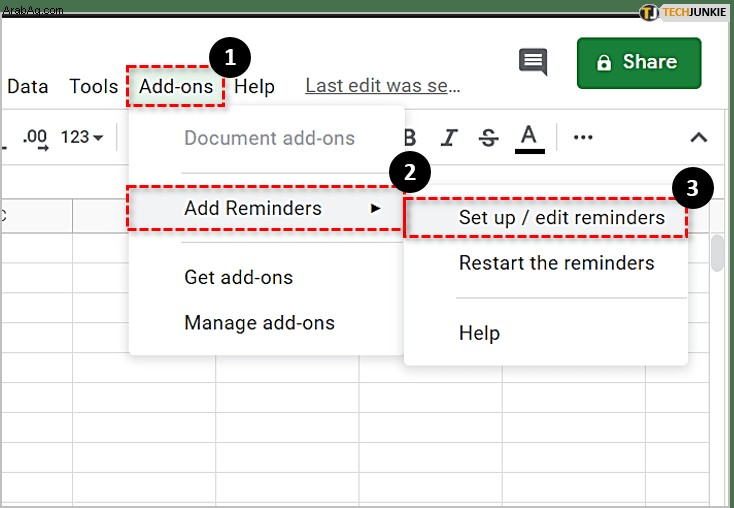Collapse the menus with the up chevron
Screen dimensions: 734x508
(x=698, y=137)
